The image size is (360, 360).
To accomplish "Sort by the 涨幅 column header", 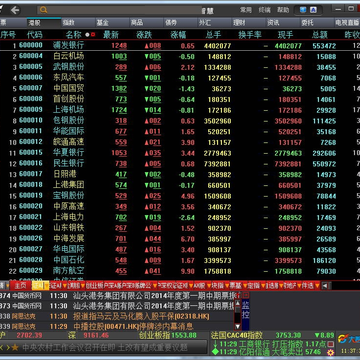I will (178, 35).
